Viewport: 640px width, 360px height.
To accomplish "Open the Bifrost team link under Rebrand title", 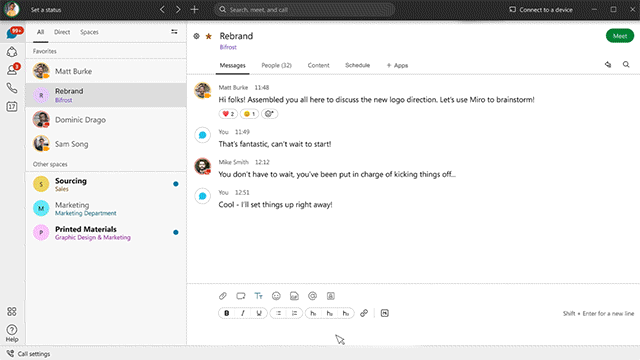I will (228, 47).
